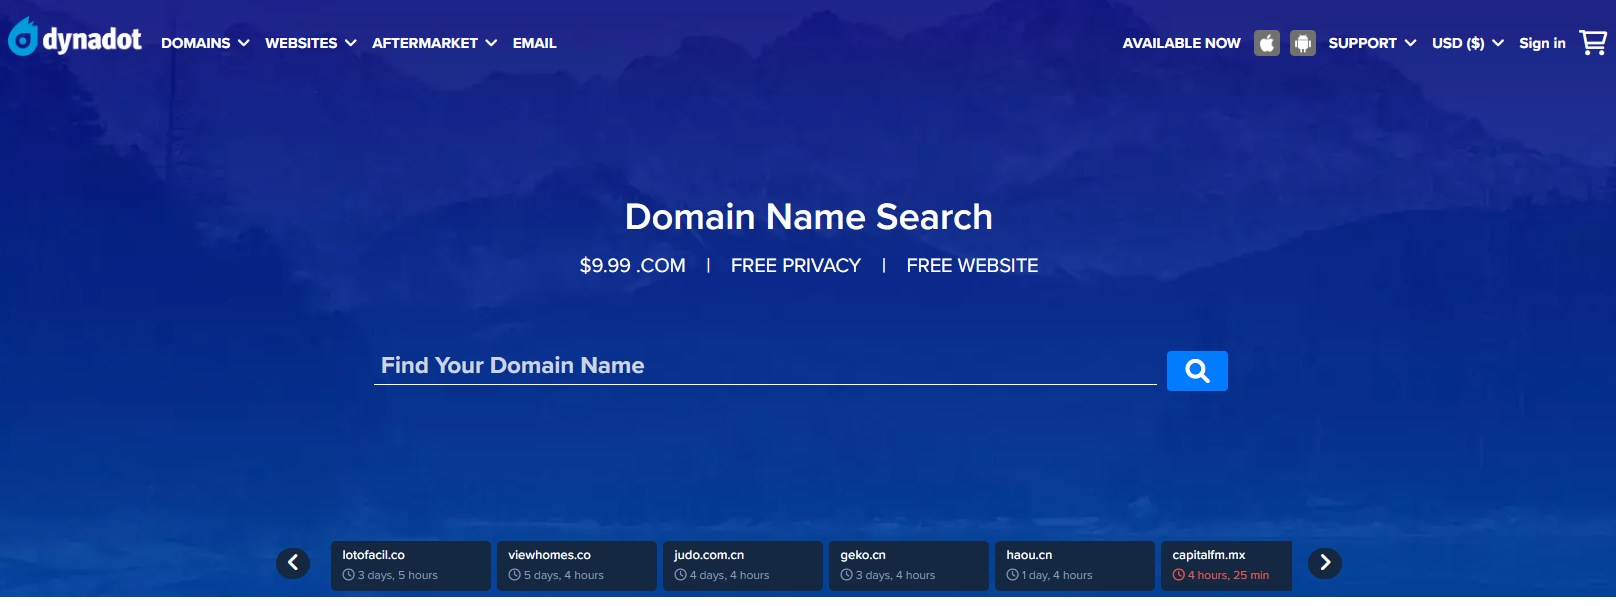The height and width of the screenshot is (606, 1616).
Task: Click the Domain Name Search heading
Action: click(x=809, y=217)
